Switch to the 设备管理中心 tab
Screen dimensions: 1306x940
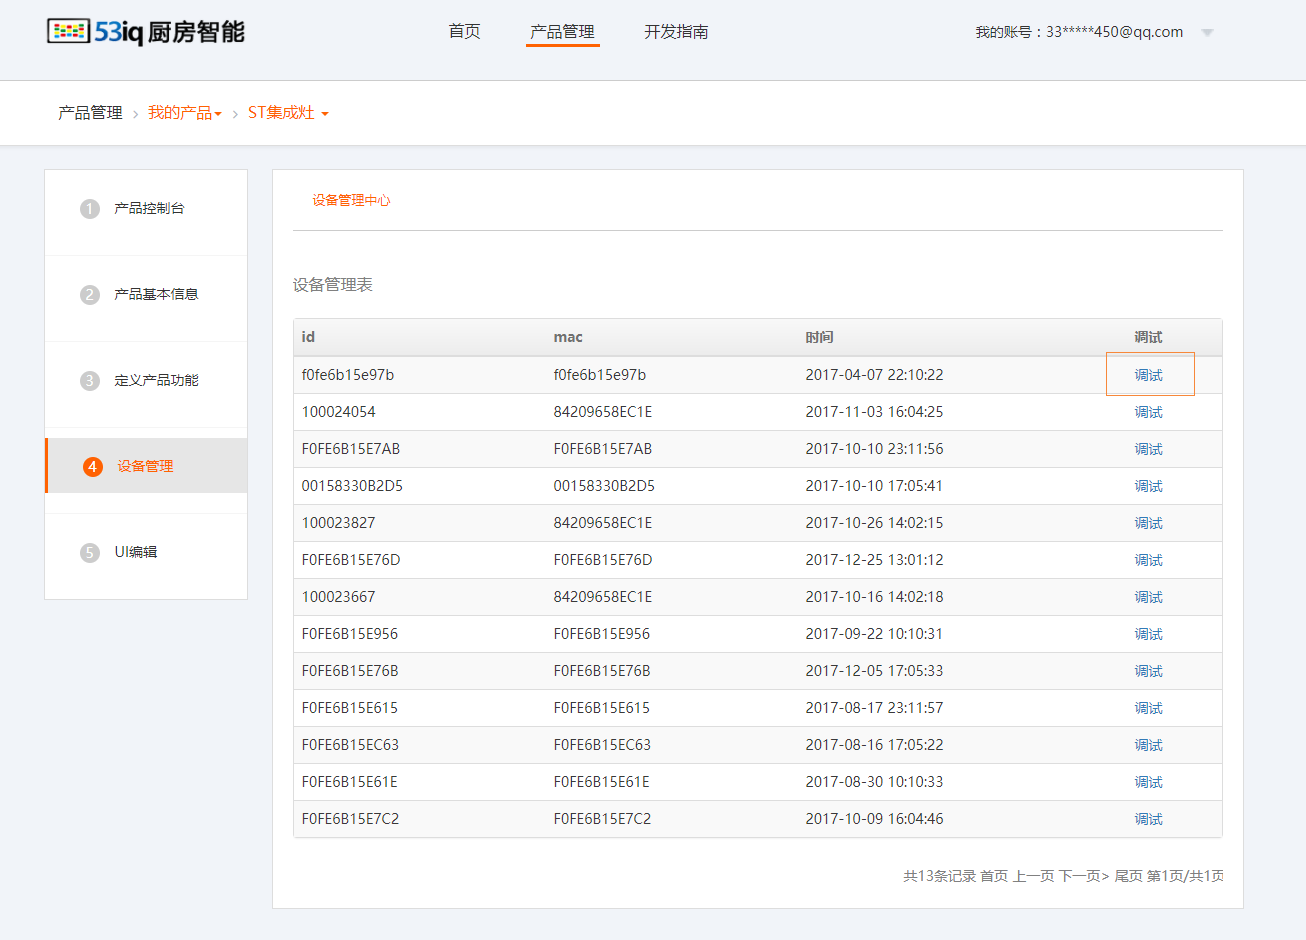(x=351, y=201)
